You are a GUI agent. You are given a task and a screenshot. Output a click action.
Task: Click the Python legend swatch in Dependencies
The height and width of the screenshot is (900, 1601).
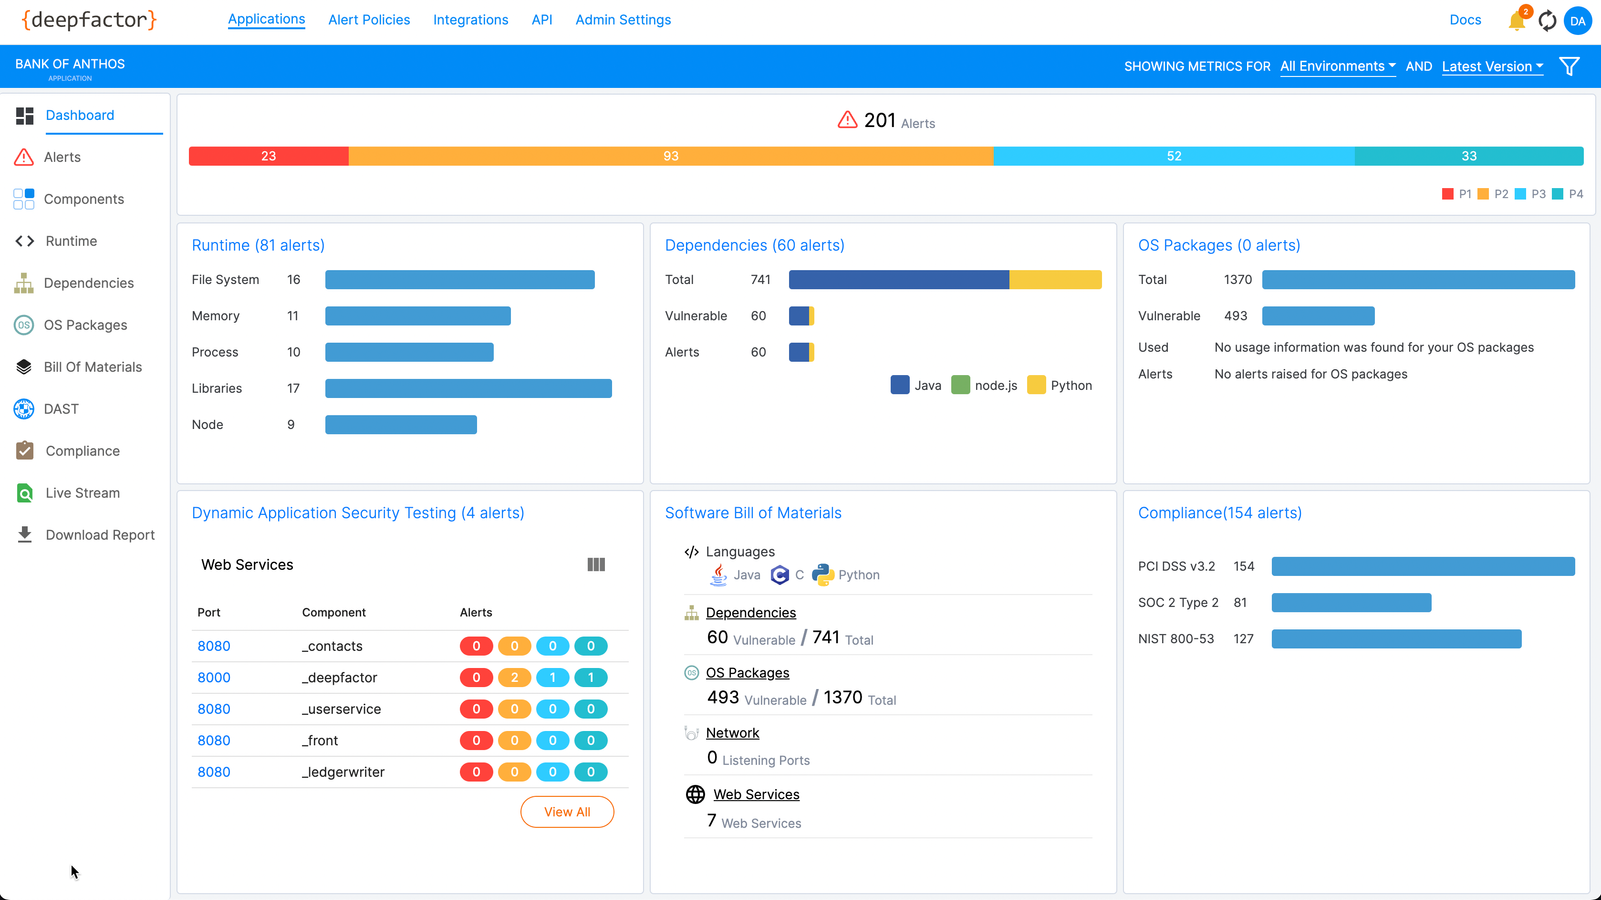1036,385
